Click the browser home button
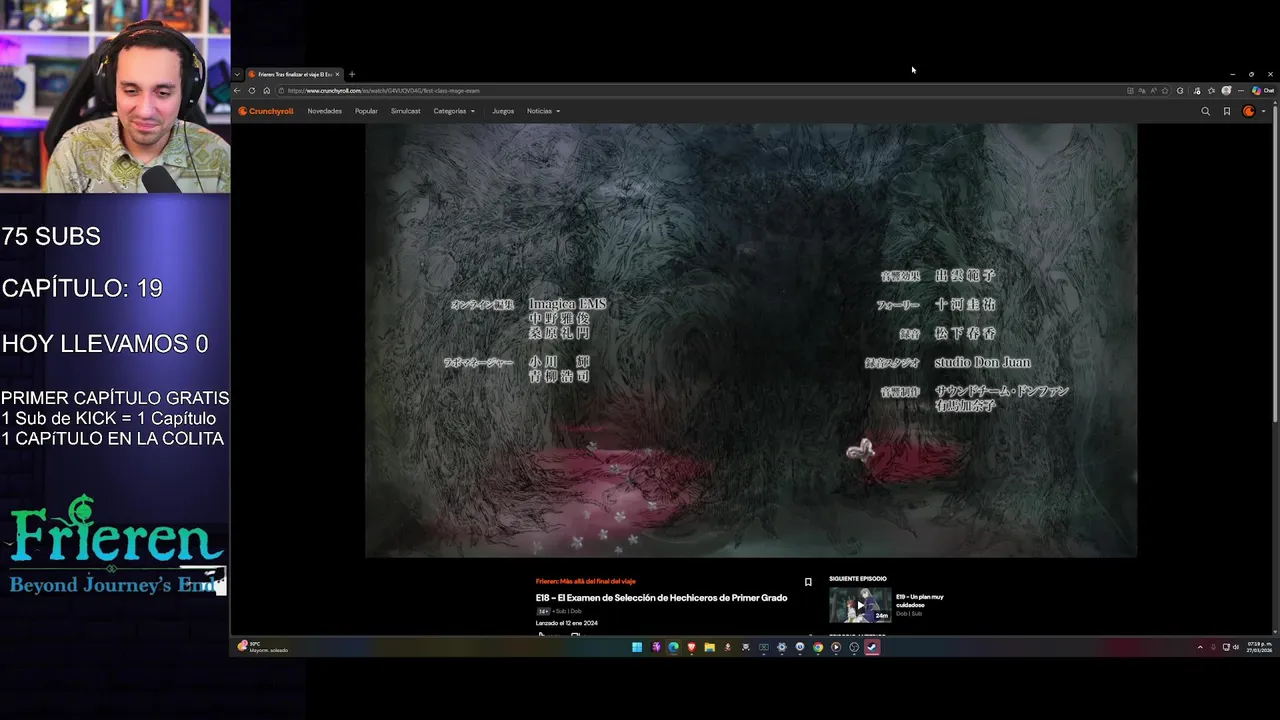The width and height of the screenshot is (1280, 720). 266,91
